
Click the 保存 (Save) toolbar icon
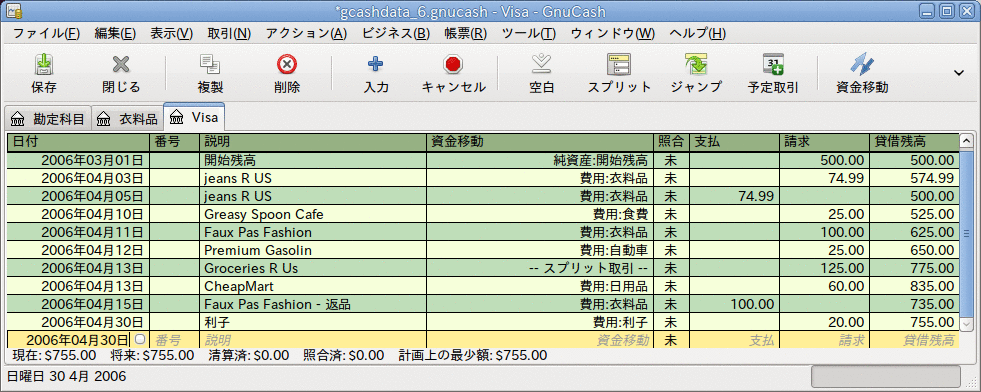pyautogui.click(x=44, y=64)
